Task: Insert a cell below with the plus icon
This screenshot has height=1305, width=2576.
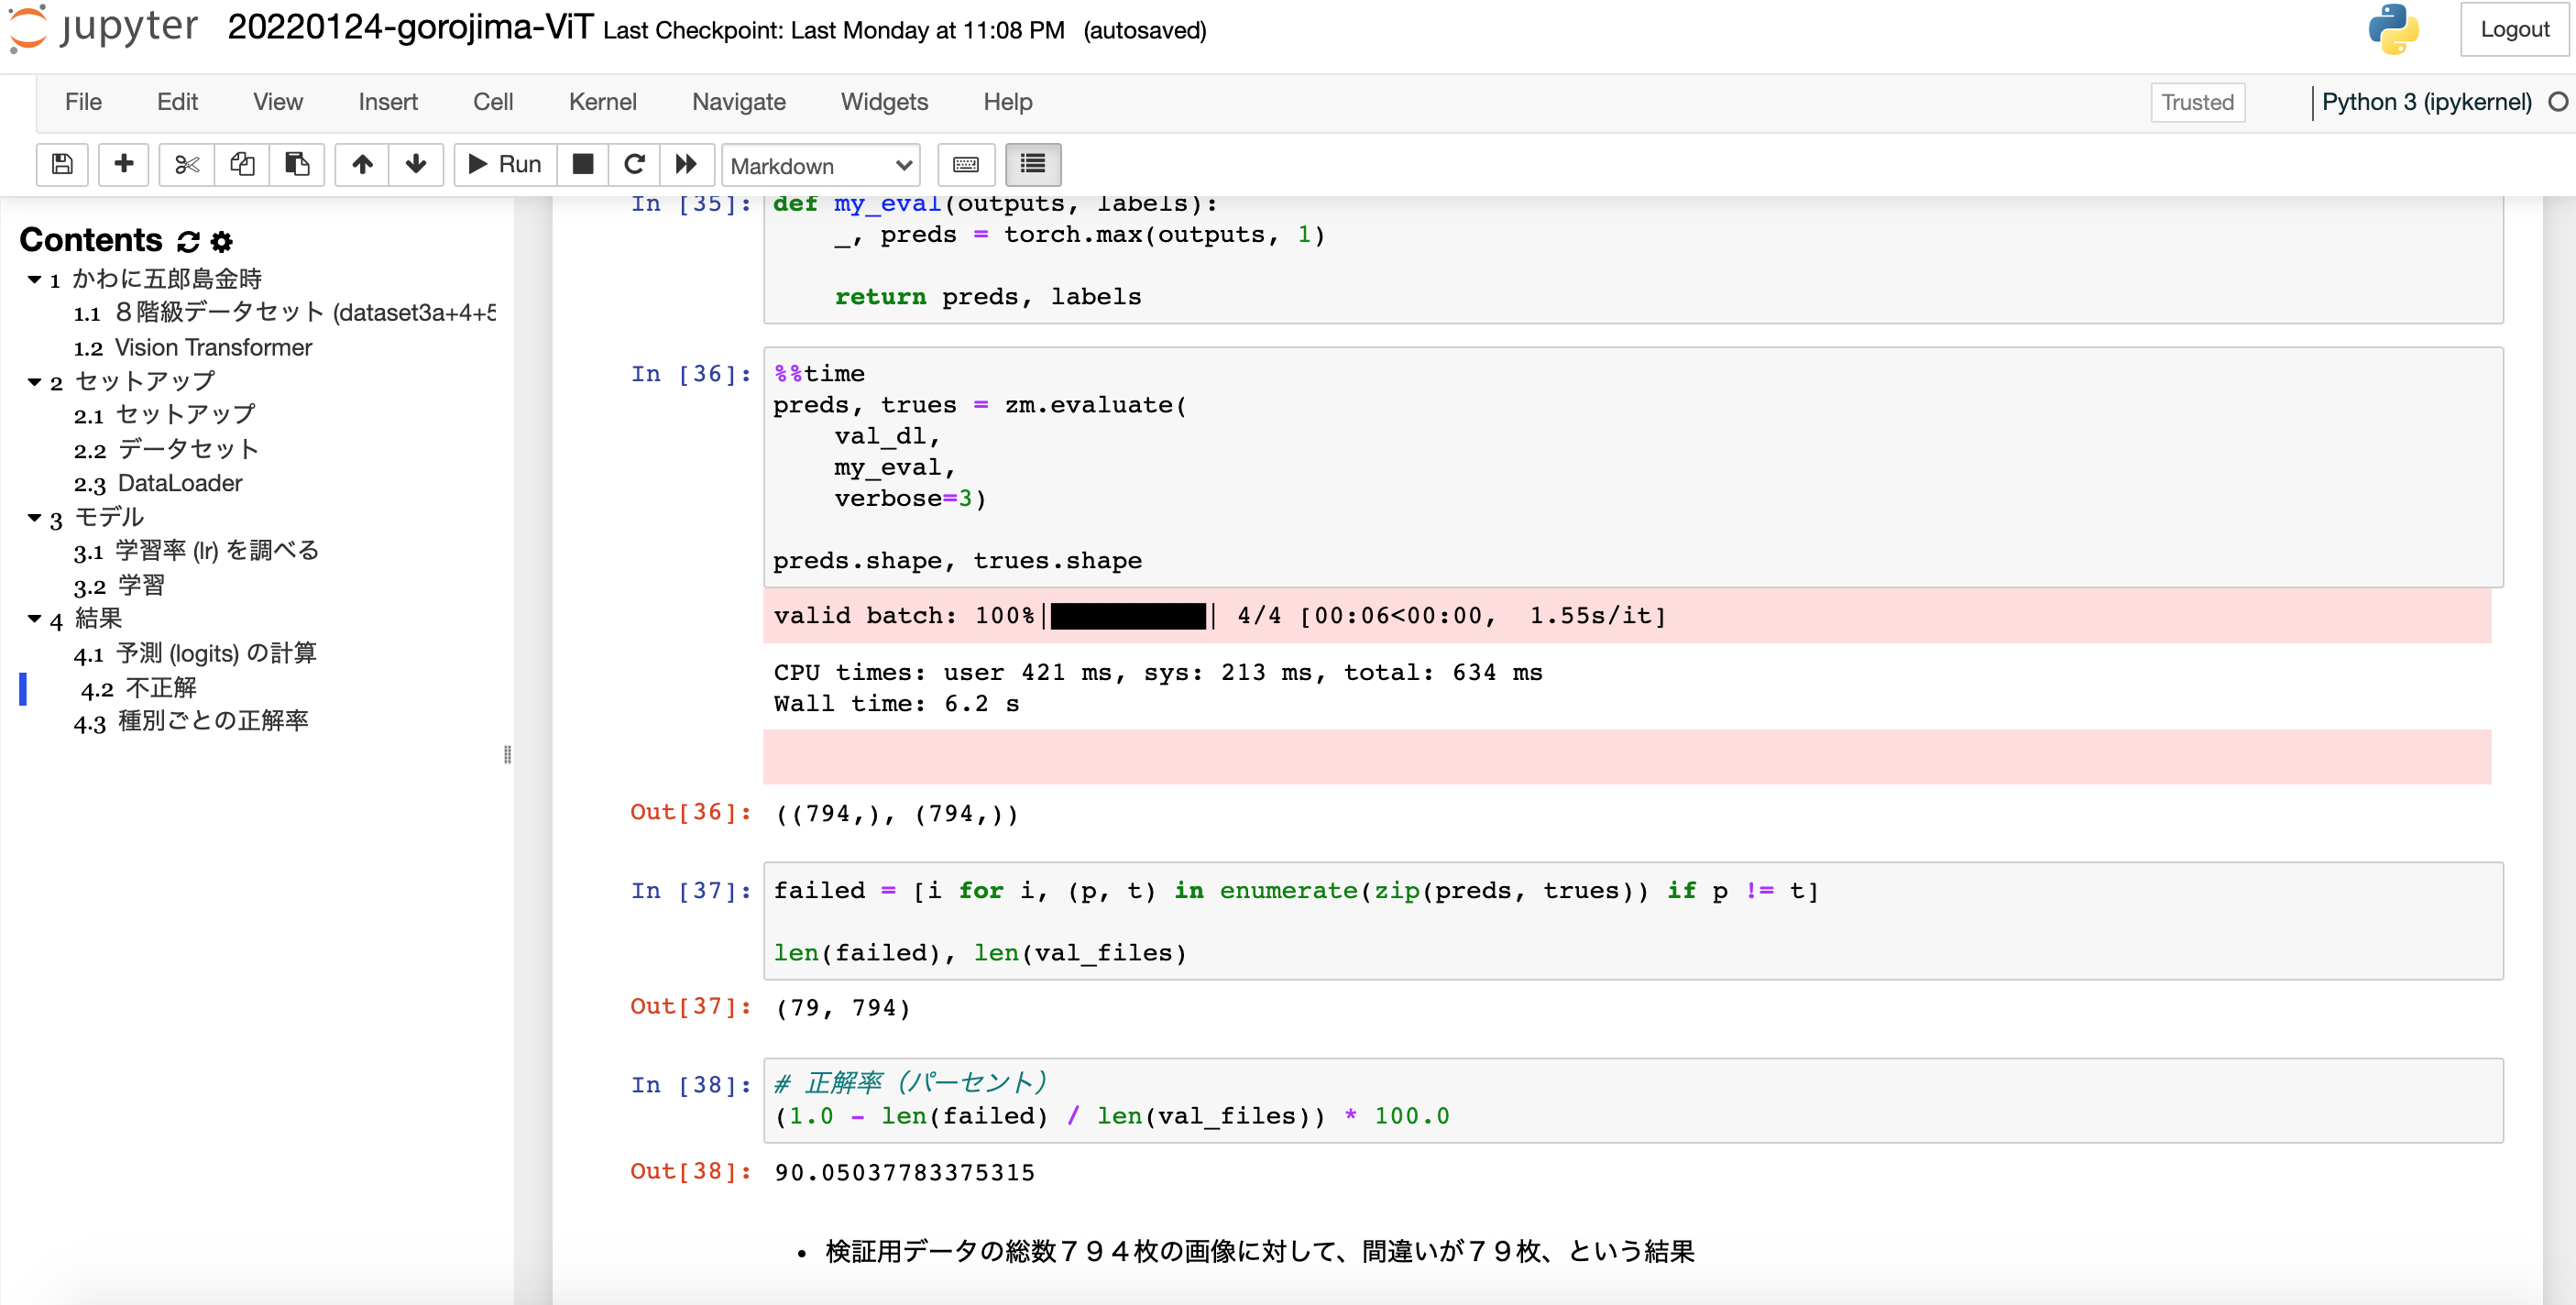Action: (x=124, y=164)
